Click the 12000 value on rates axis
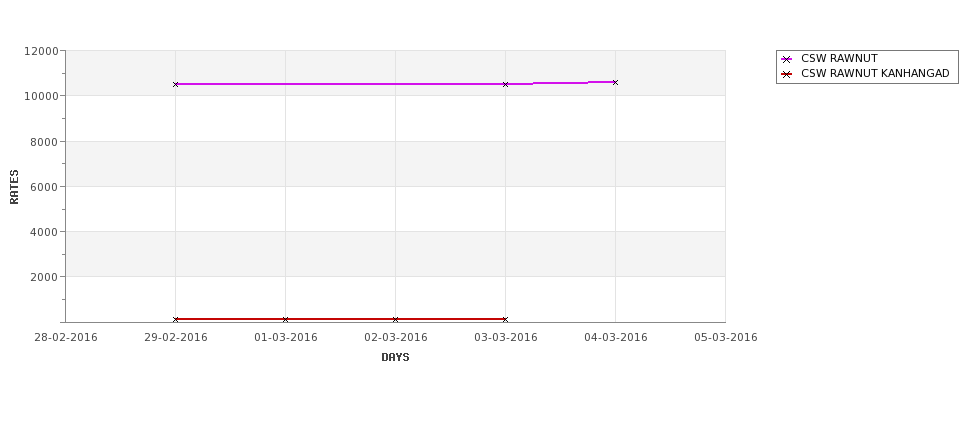This screenshot has width=975, height=429. [x=42, y=51]
